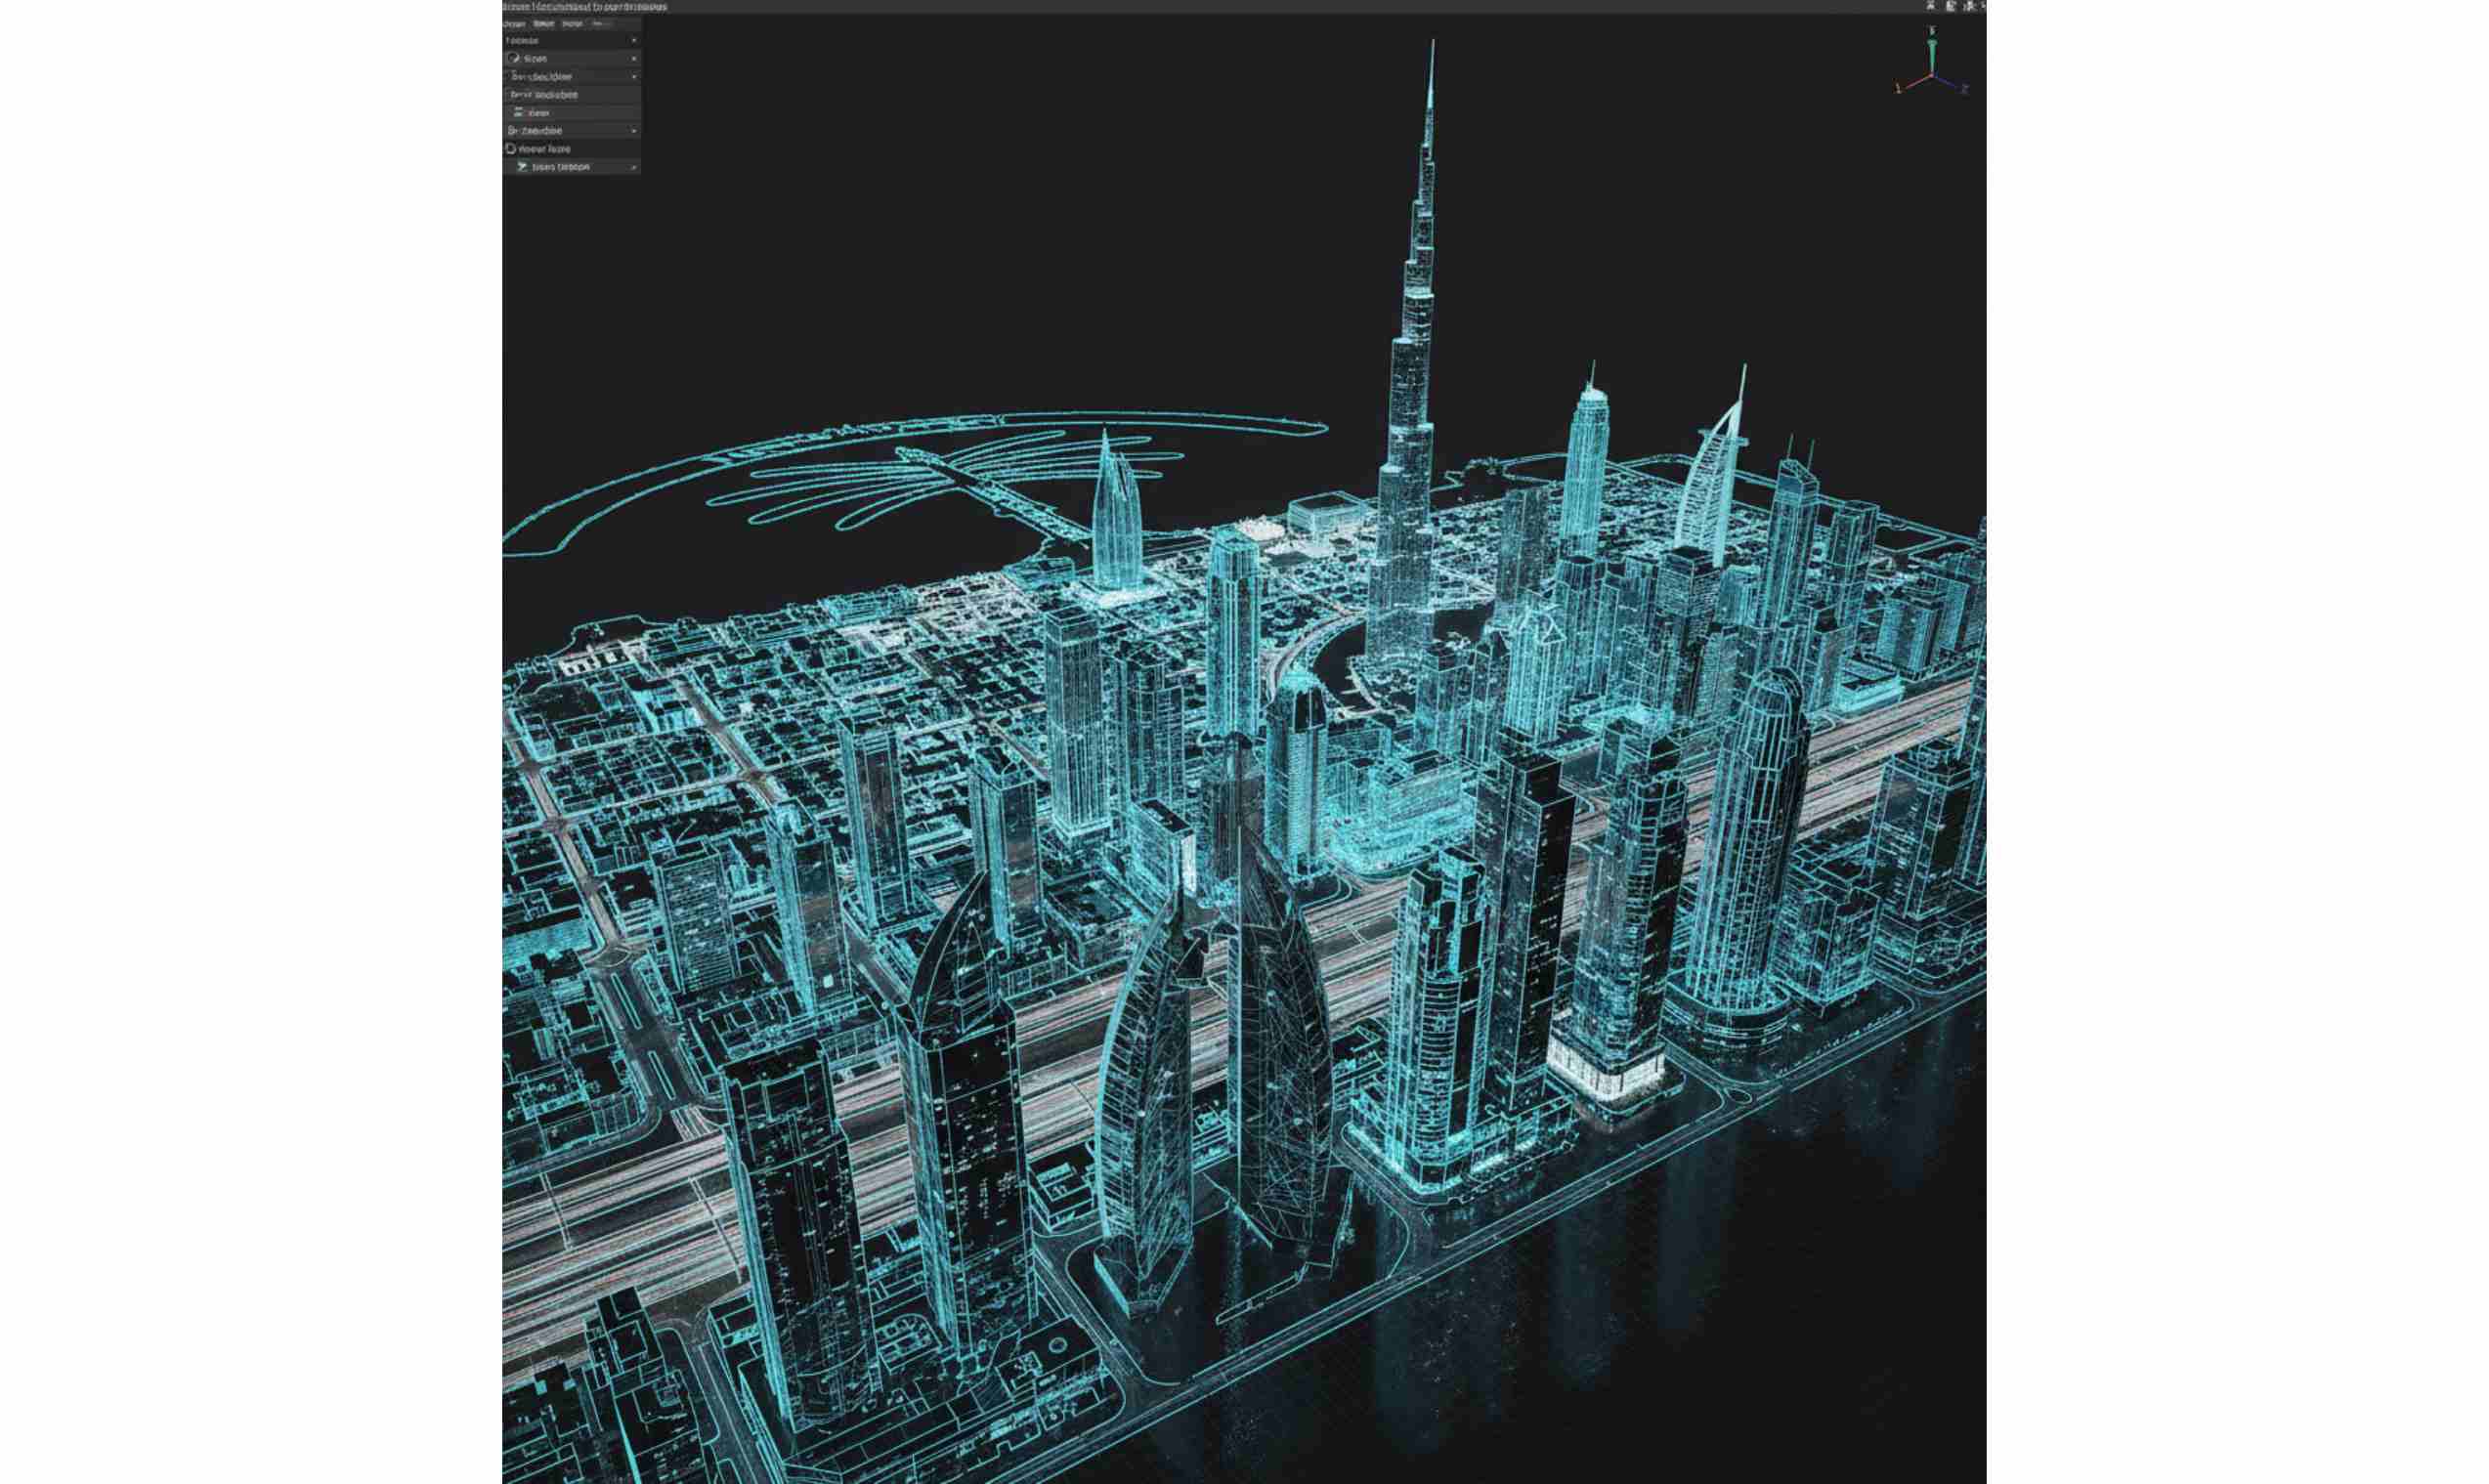Image resolution: width=2489 pixels, height=1484 pixels.
Task: Expand the top header row arrow in the left panel
Action: point(633,41)
